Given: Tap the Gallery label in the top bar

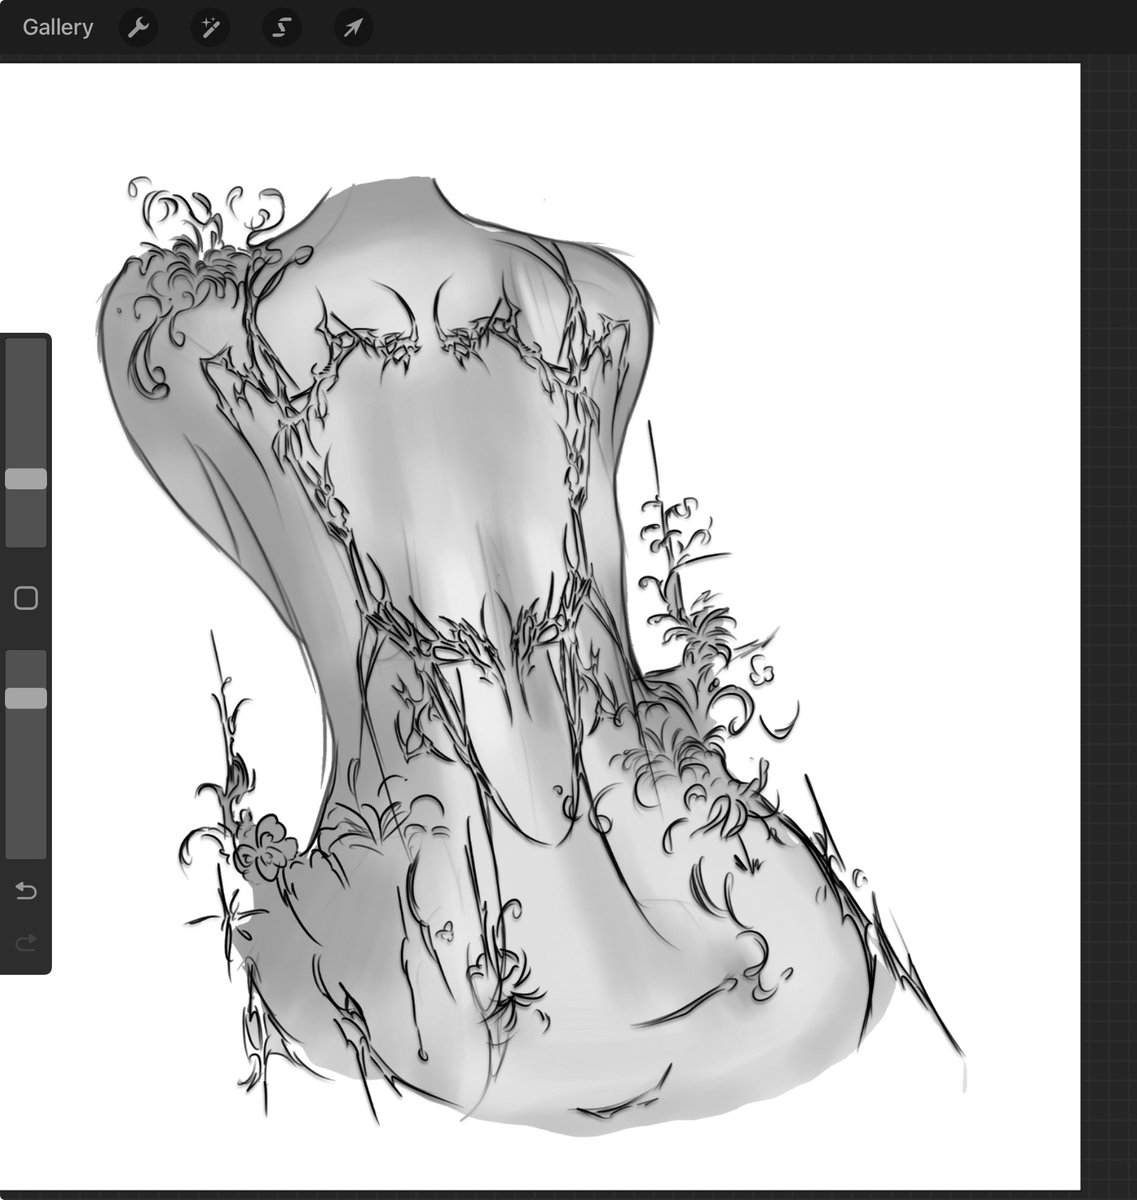Looking at the screenshot, I should pyautogui.click(x=56, y=28).
